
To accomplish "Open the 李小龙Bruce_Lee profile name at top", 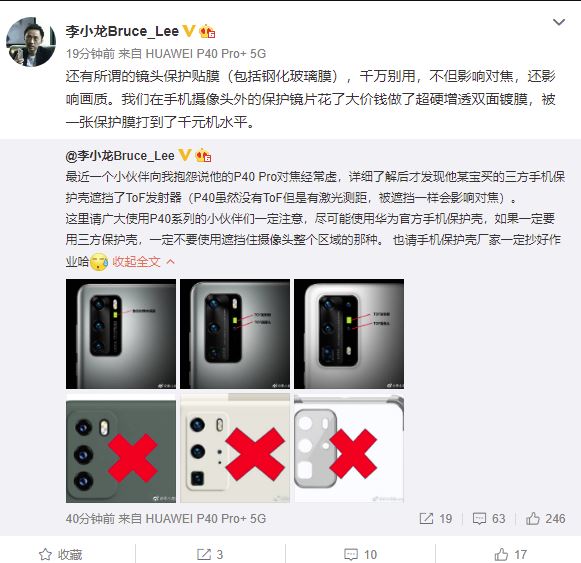I will tap(122, 31).
